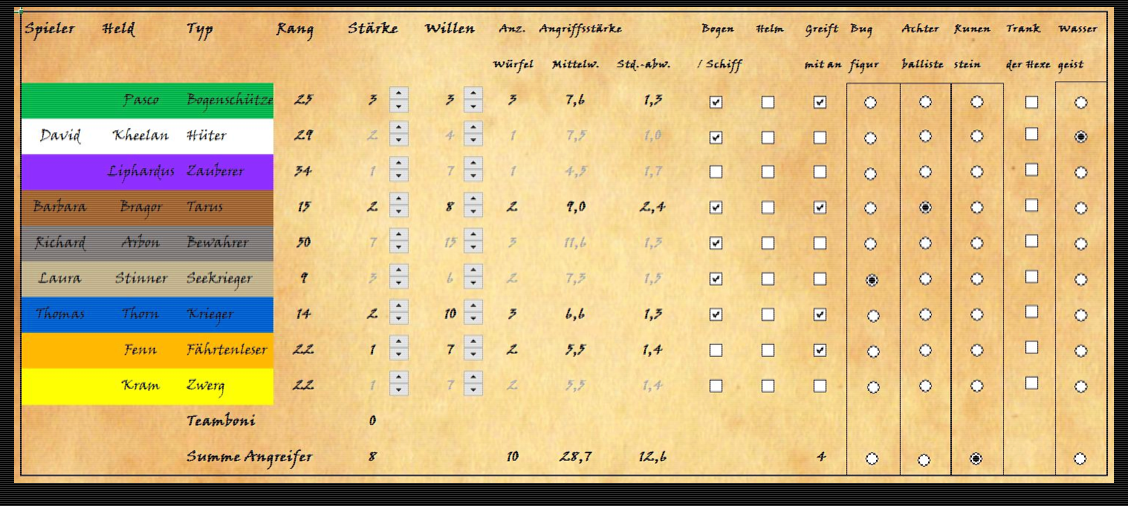The width and height of the screenshot is (1128, 506).
Task: Decrease Thorn's Willen with the down arrow
Action: coord(473,320)
